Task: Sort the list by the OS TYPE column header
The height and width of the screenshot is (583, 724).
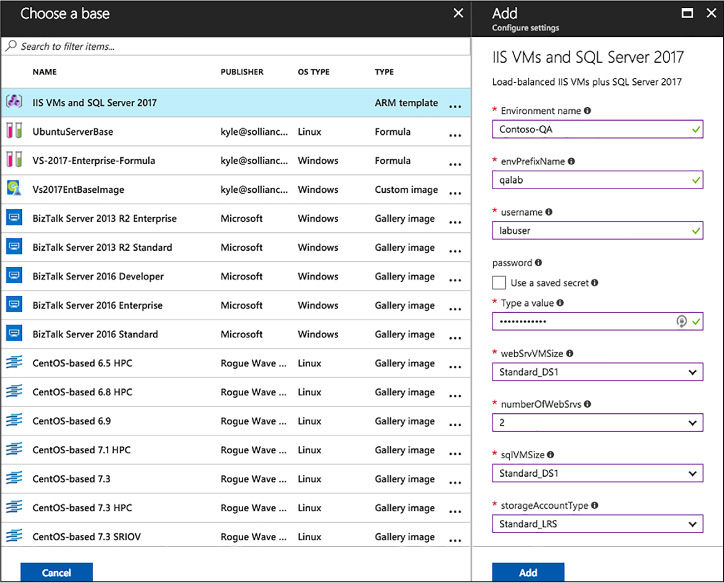Action: [x=314, y=72]
